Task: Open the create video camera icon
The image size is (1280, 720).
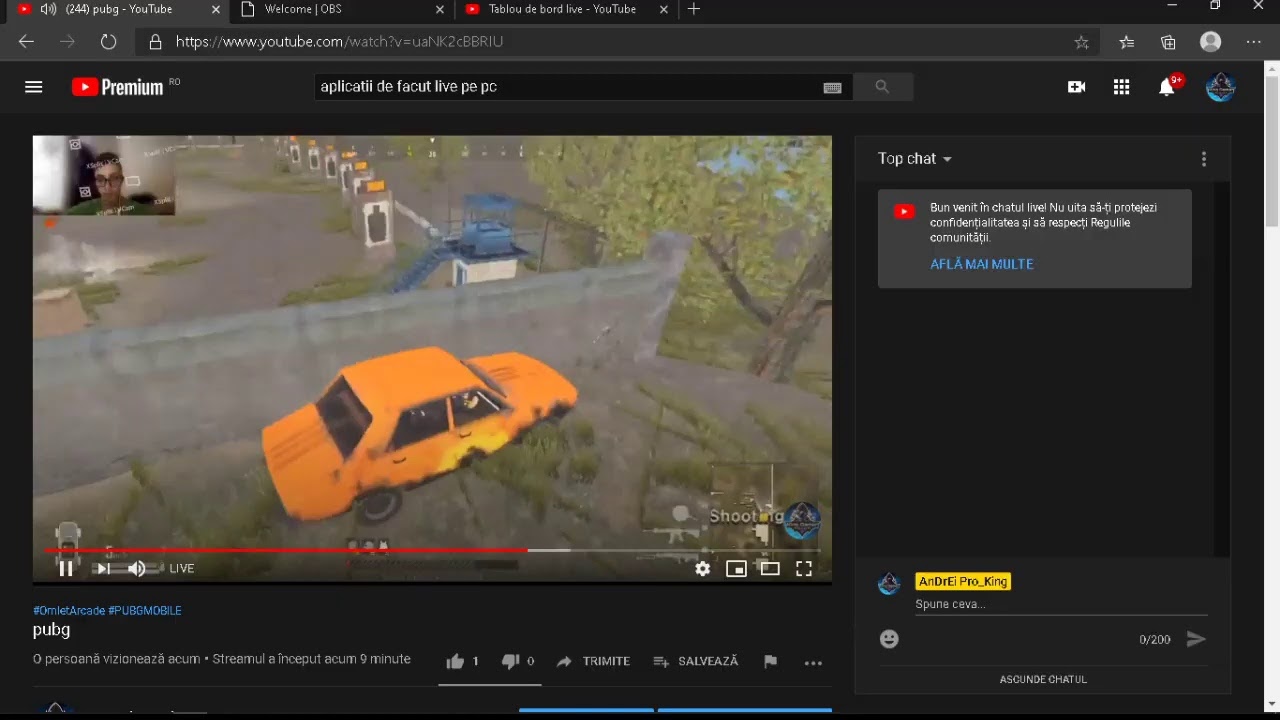Action: 1076,87
